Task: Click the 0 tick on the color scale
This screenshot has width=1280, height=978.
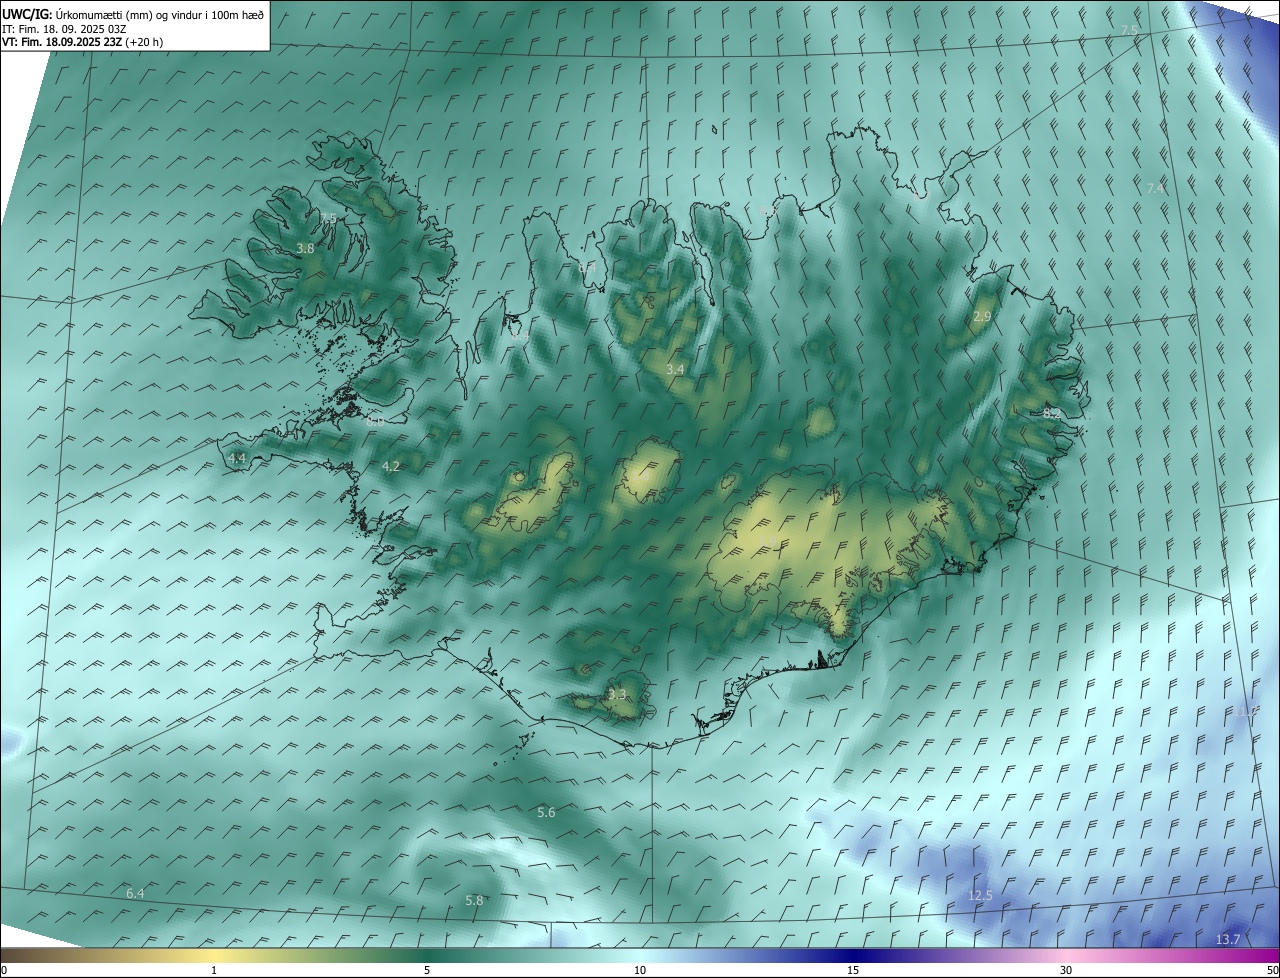Action: pos(4,970)
